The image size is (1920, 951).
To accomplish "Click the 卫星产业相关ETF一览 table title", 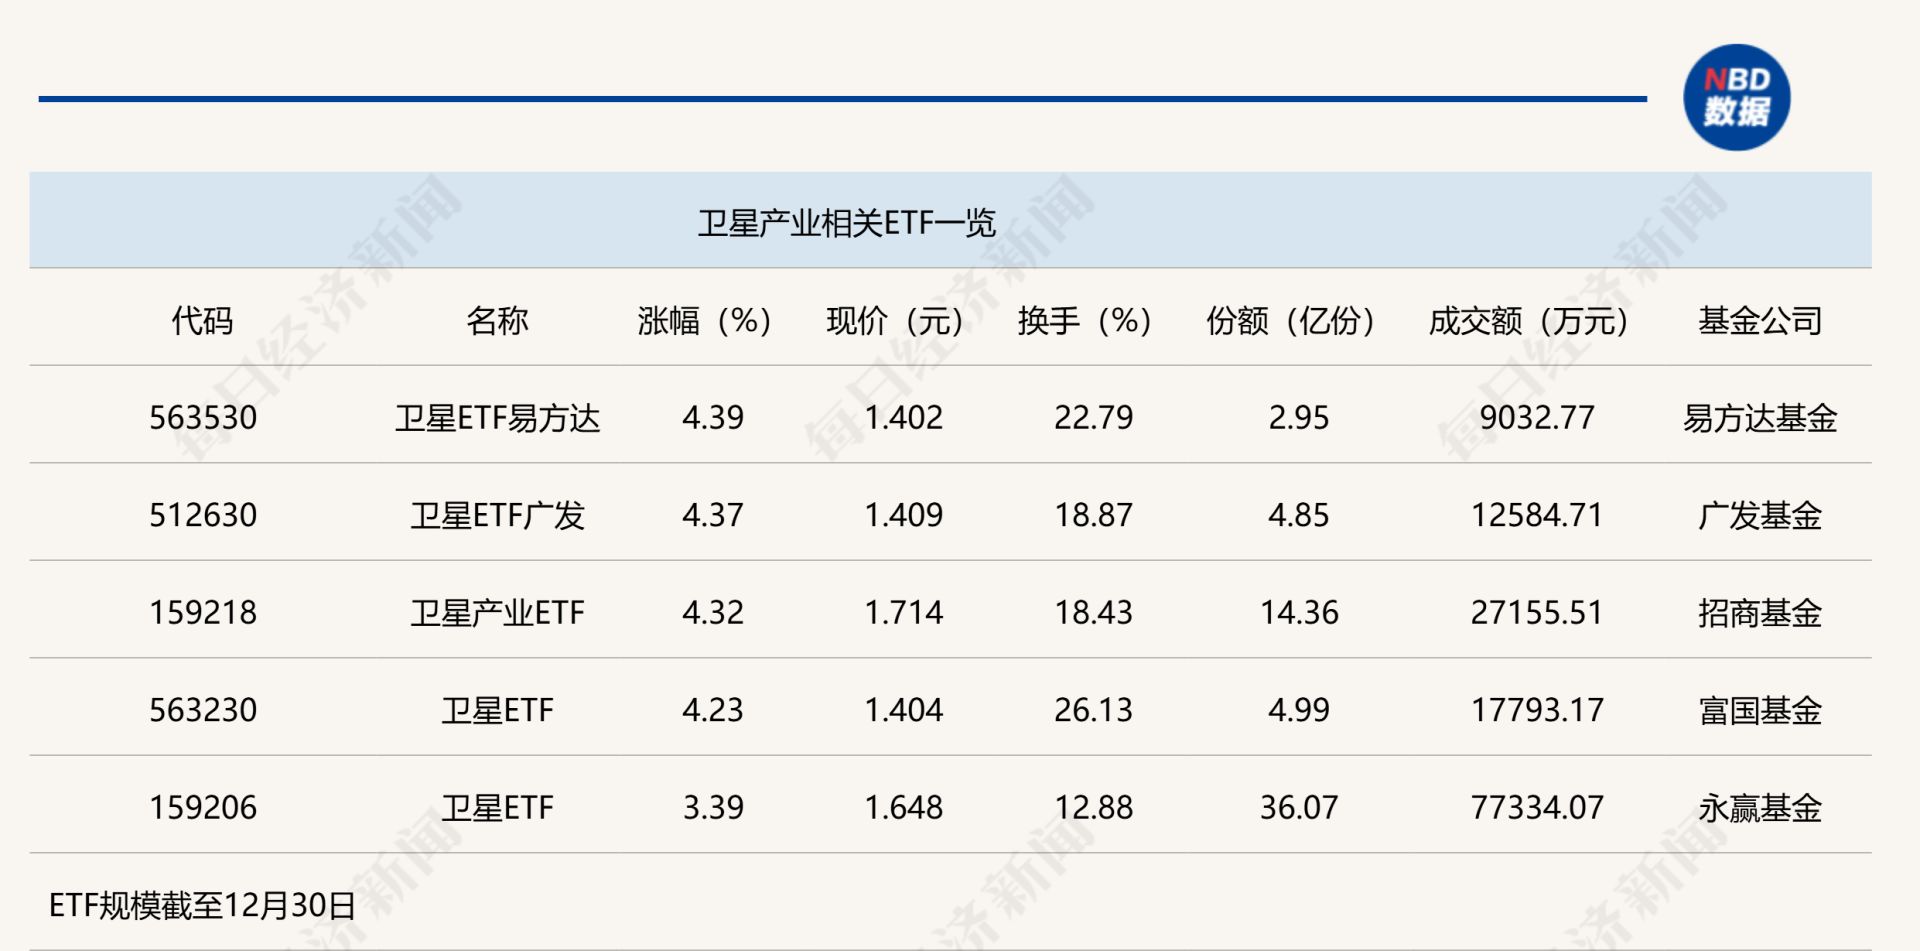I will (x=846, y=222).
